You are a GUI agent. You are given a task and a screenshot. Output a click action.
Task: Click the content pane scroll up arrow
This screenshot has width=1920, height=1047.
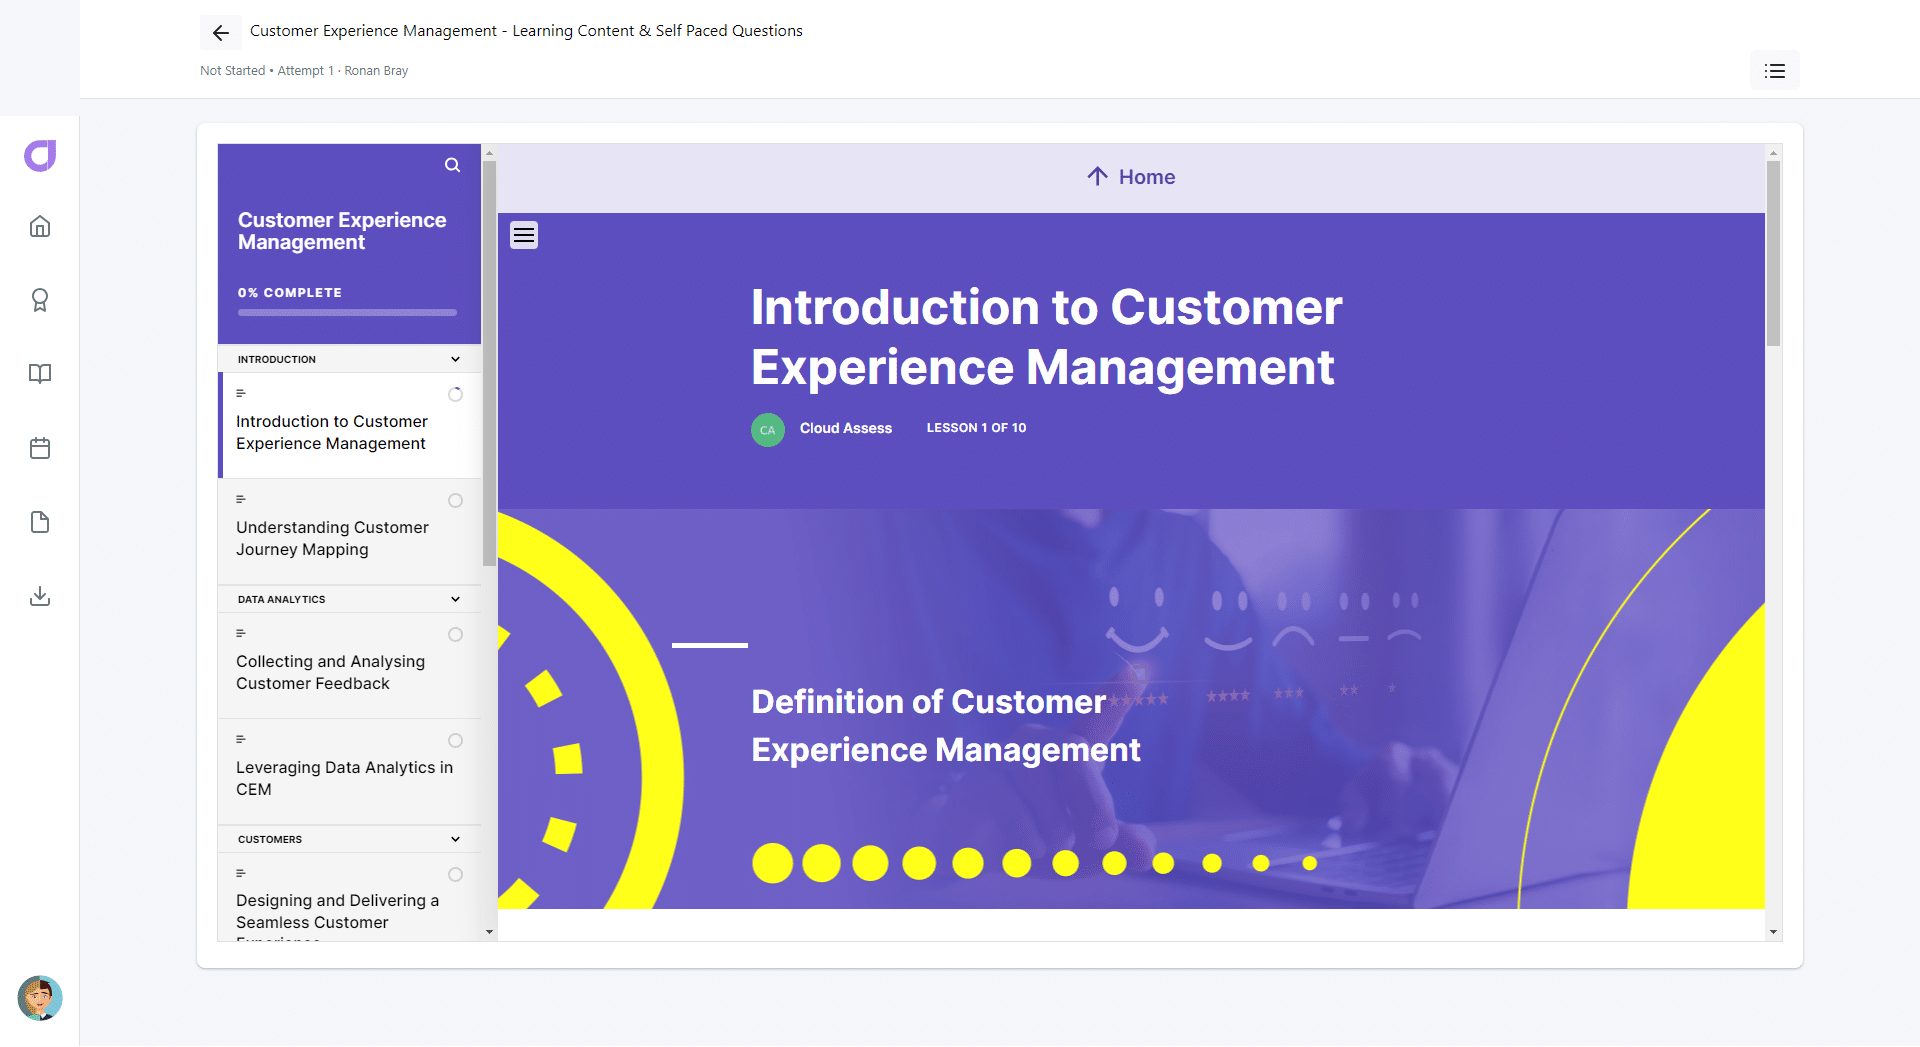coord(1773,153)
